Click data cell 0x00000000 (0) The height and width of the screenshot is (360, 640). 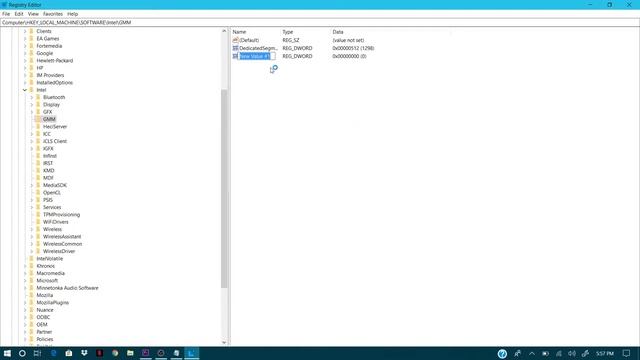[349, 56]
